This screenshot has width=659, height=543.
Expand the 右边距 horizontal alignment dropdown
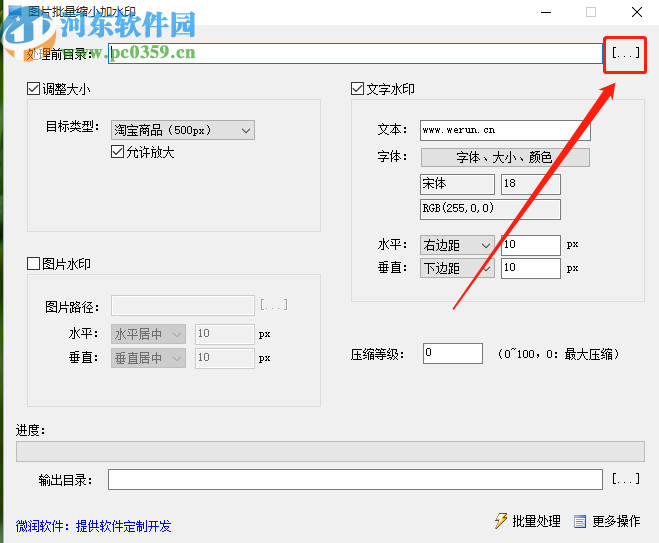coord(457,245)
